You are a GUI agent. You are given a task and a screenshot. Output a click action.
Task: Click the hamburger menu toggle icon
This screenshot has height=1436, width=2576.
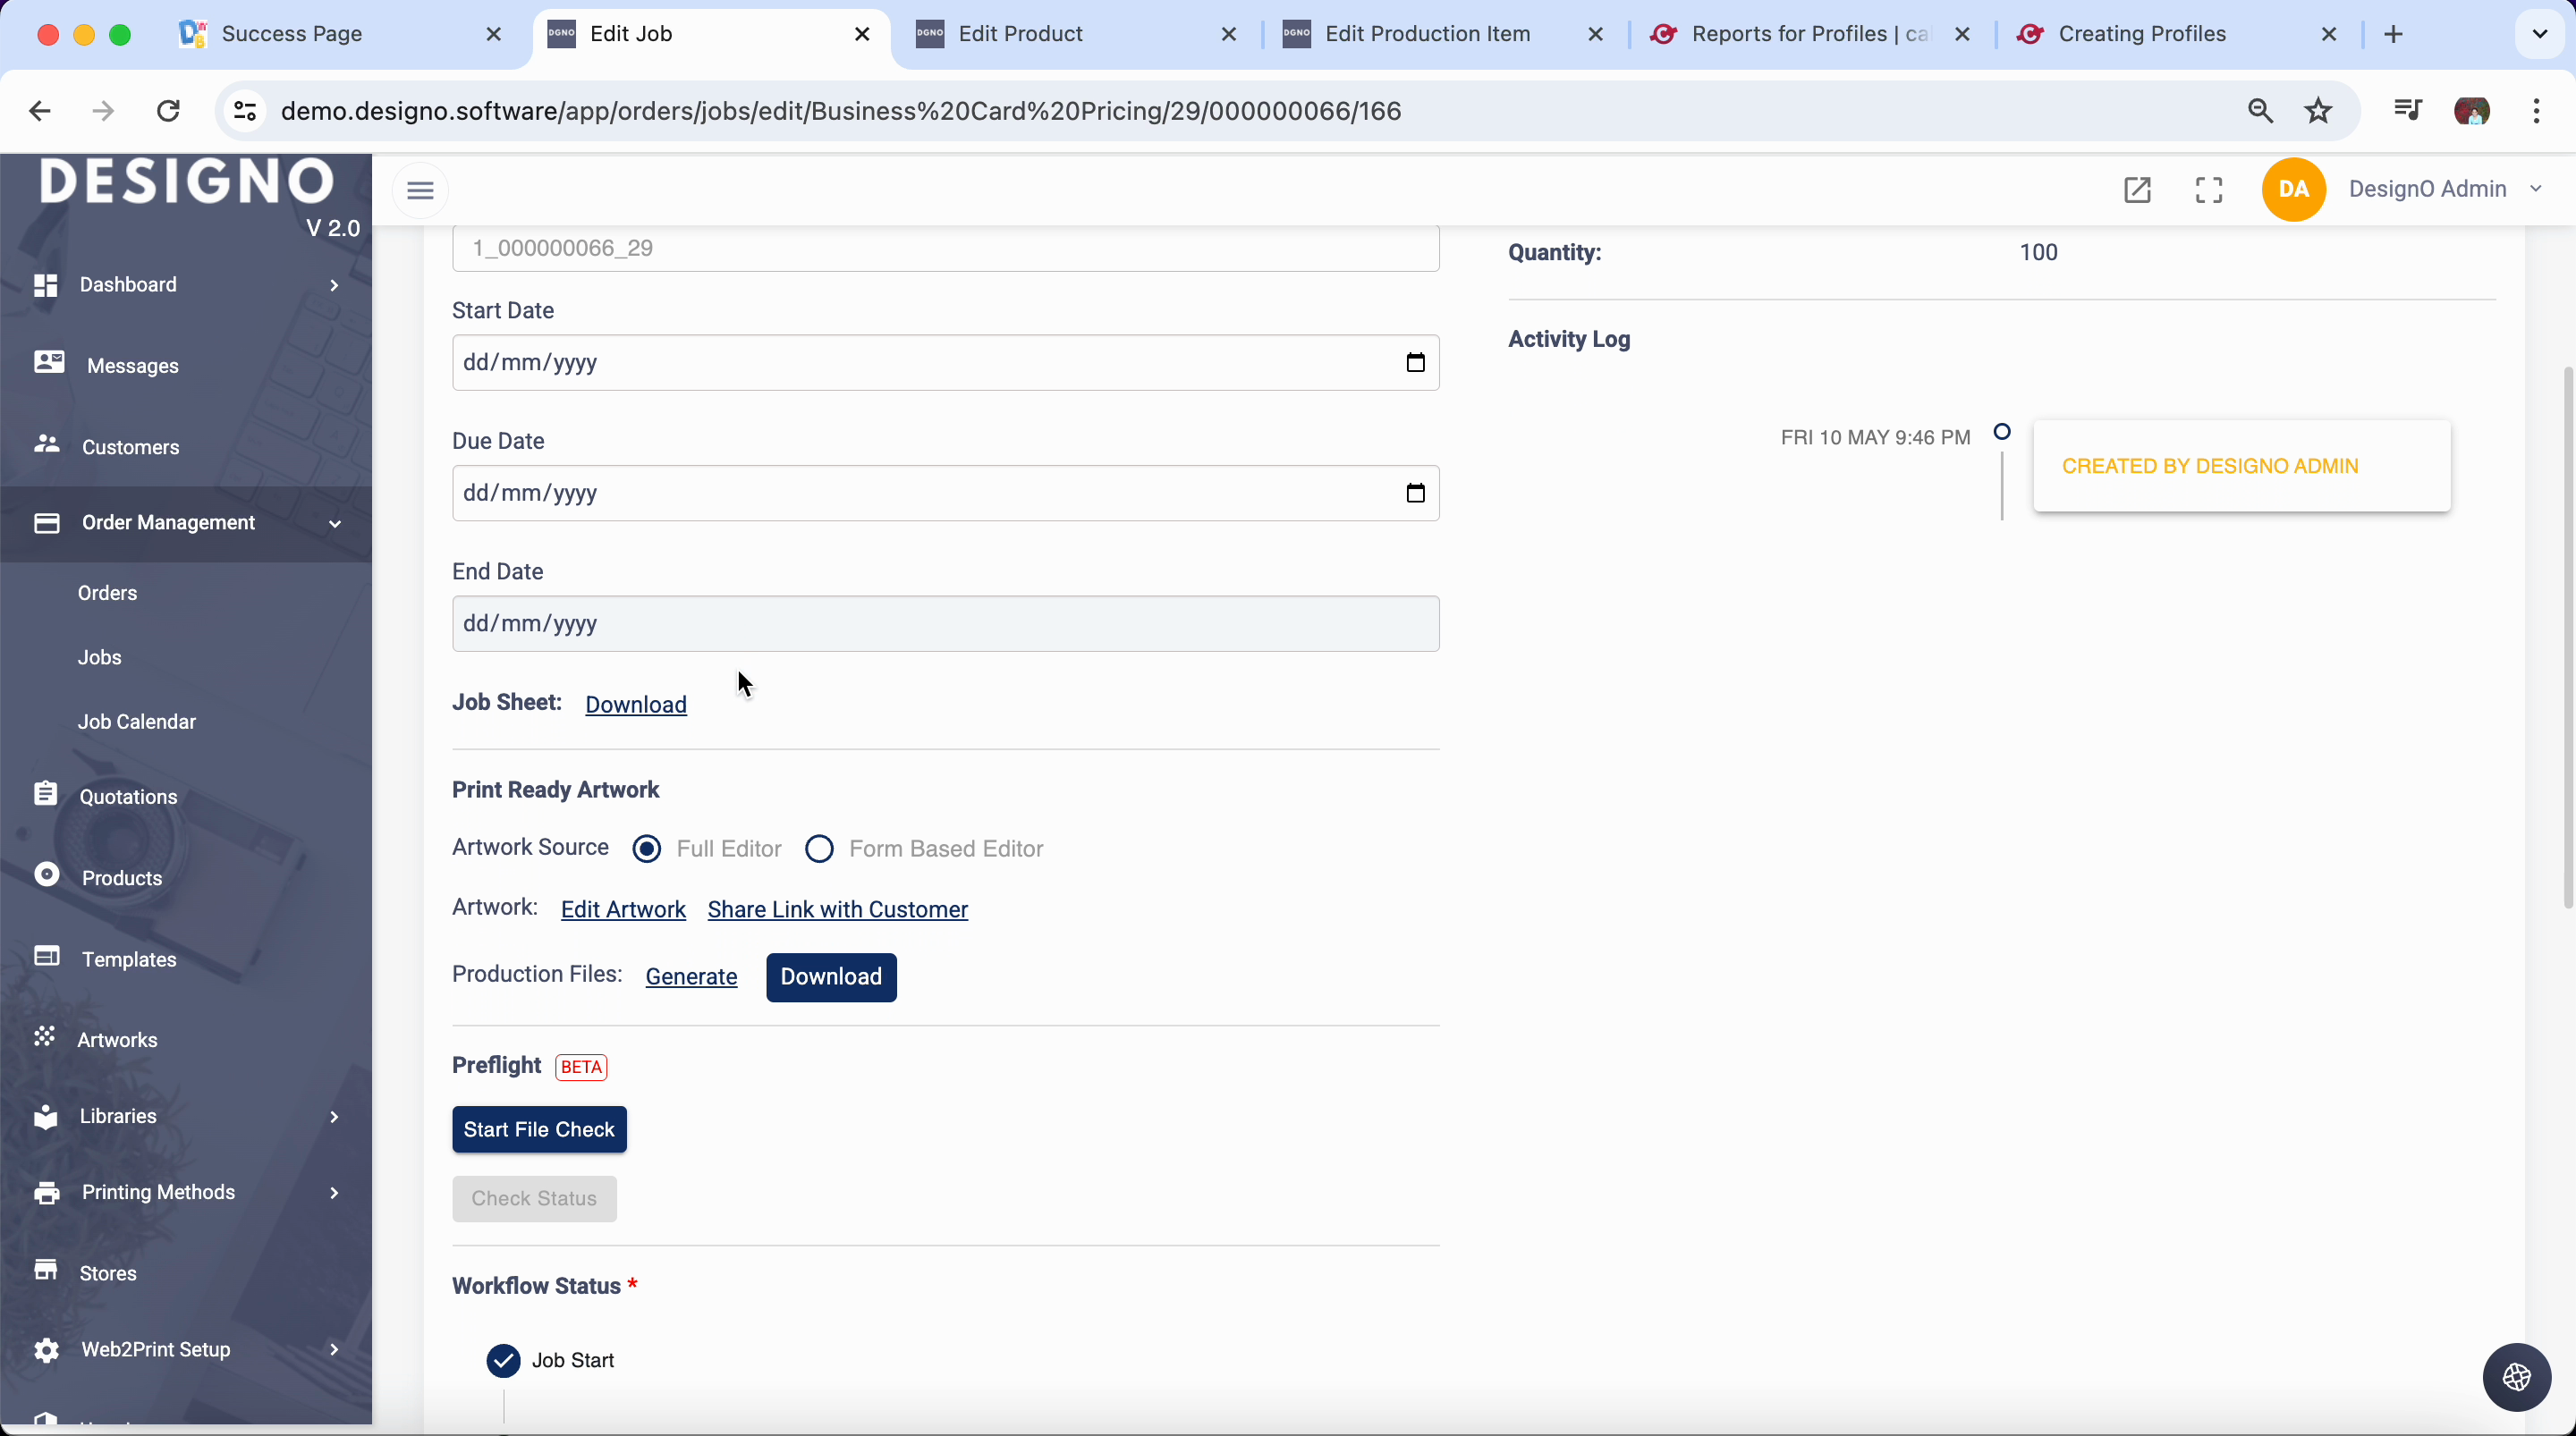point(420,190)
